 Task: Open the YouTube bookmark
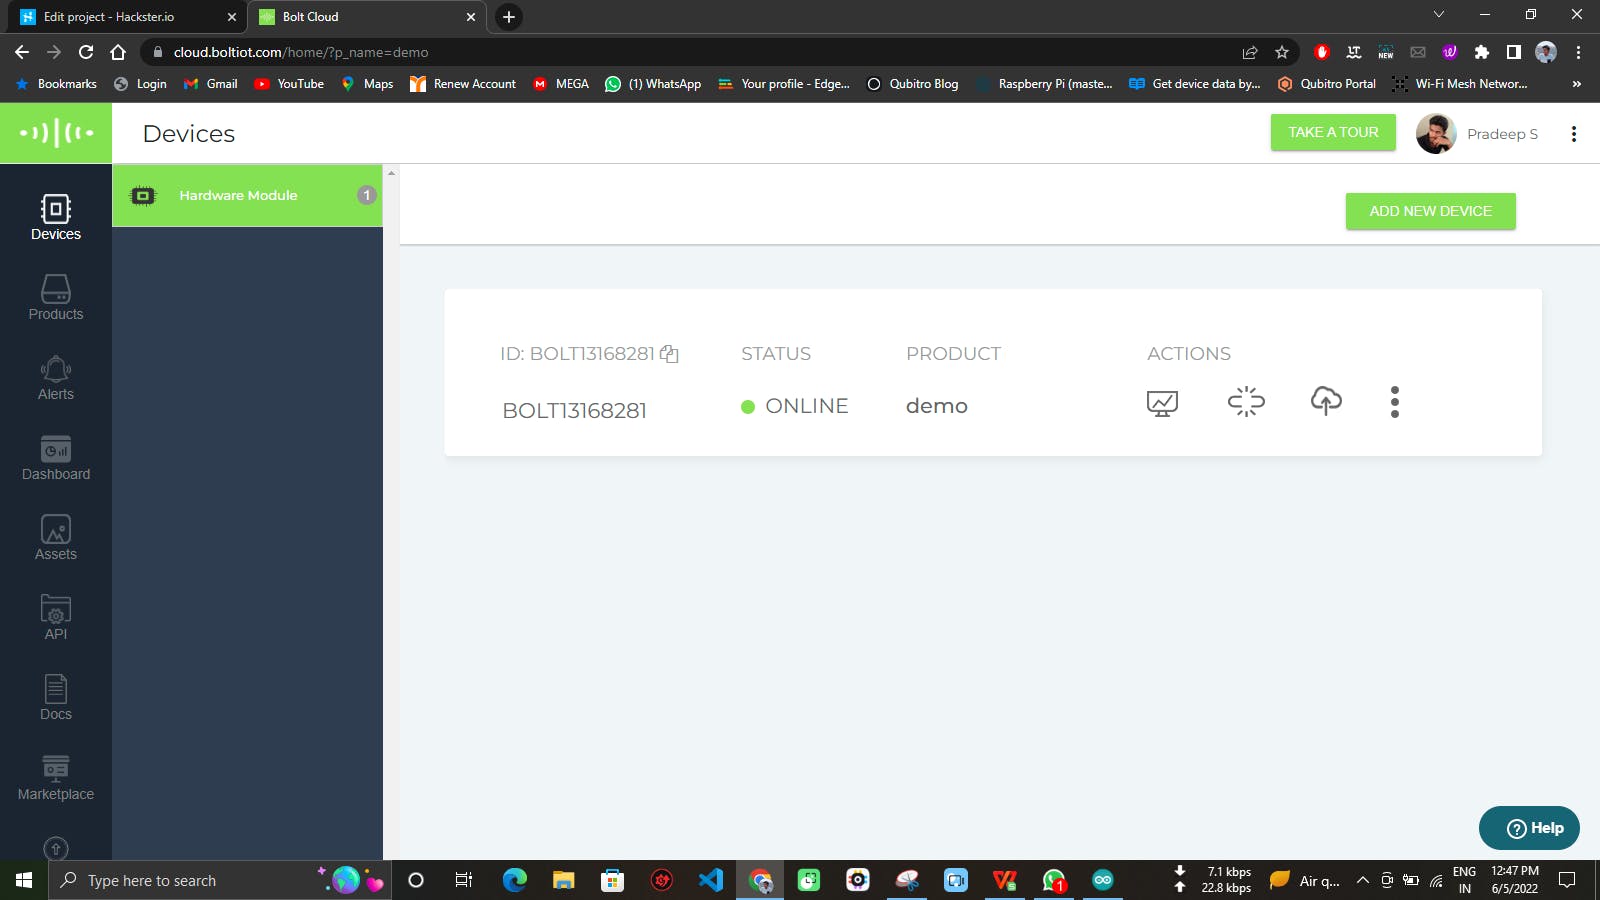coord(289,84)
